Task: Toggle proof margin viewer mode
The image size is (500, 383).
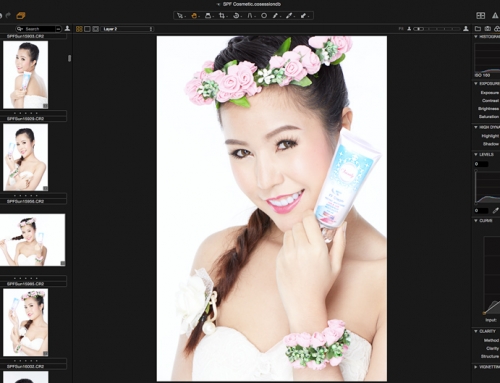Action: coord(96,29)
